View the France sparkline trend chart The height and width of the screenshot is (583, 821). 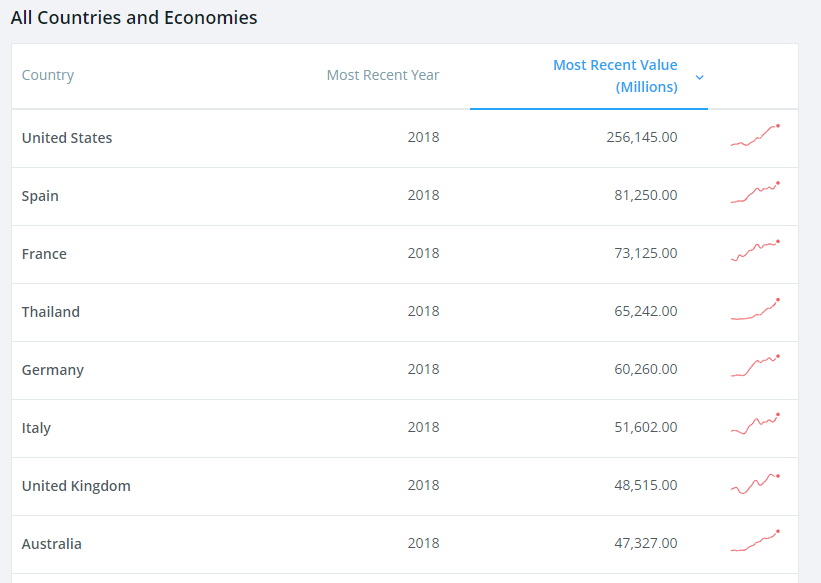point(756,250)
